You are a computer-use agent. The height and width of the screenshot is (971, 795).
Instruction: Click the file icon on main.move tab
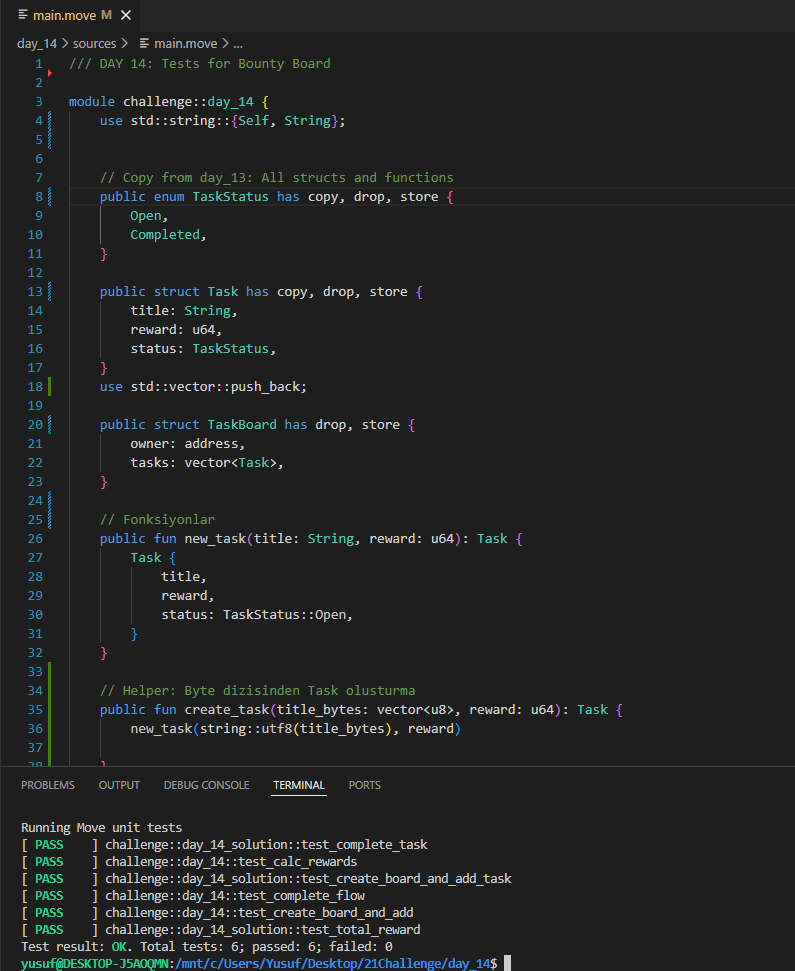tap(23, 15)
